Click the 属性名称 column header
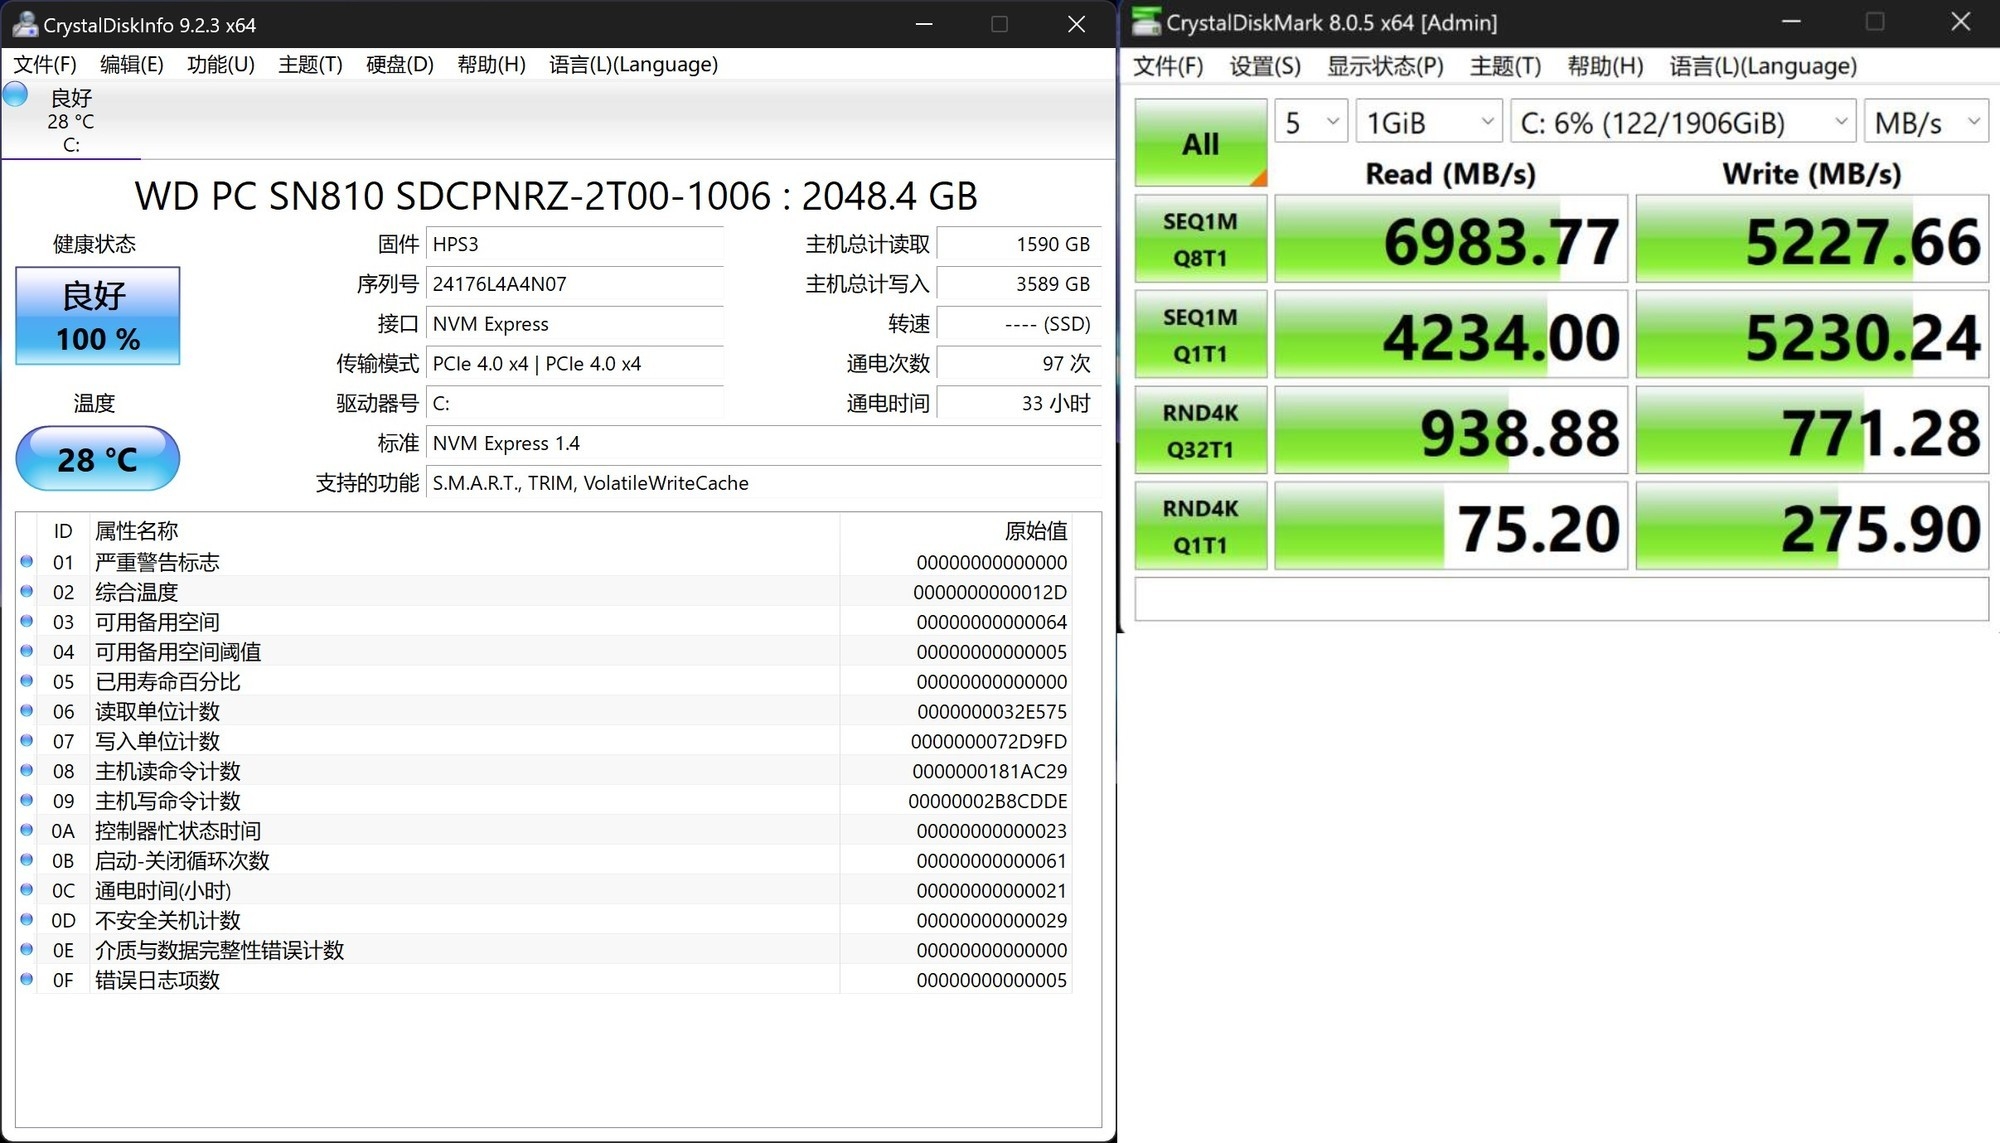2000x1143 pixels. 464,531
